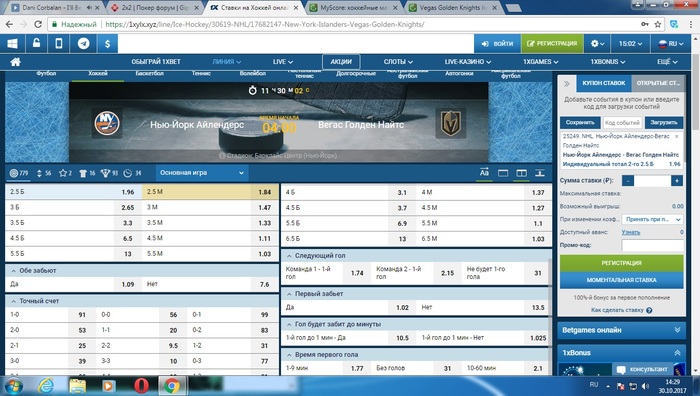This screenshot has width=700, height=396.
Task: Open the media player taskbar icon
Action: coord(108,385)
